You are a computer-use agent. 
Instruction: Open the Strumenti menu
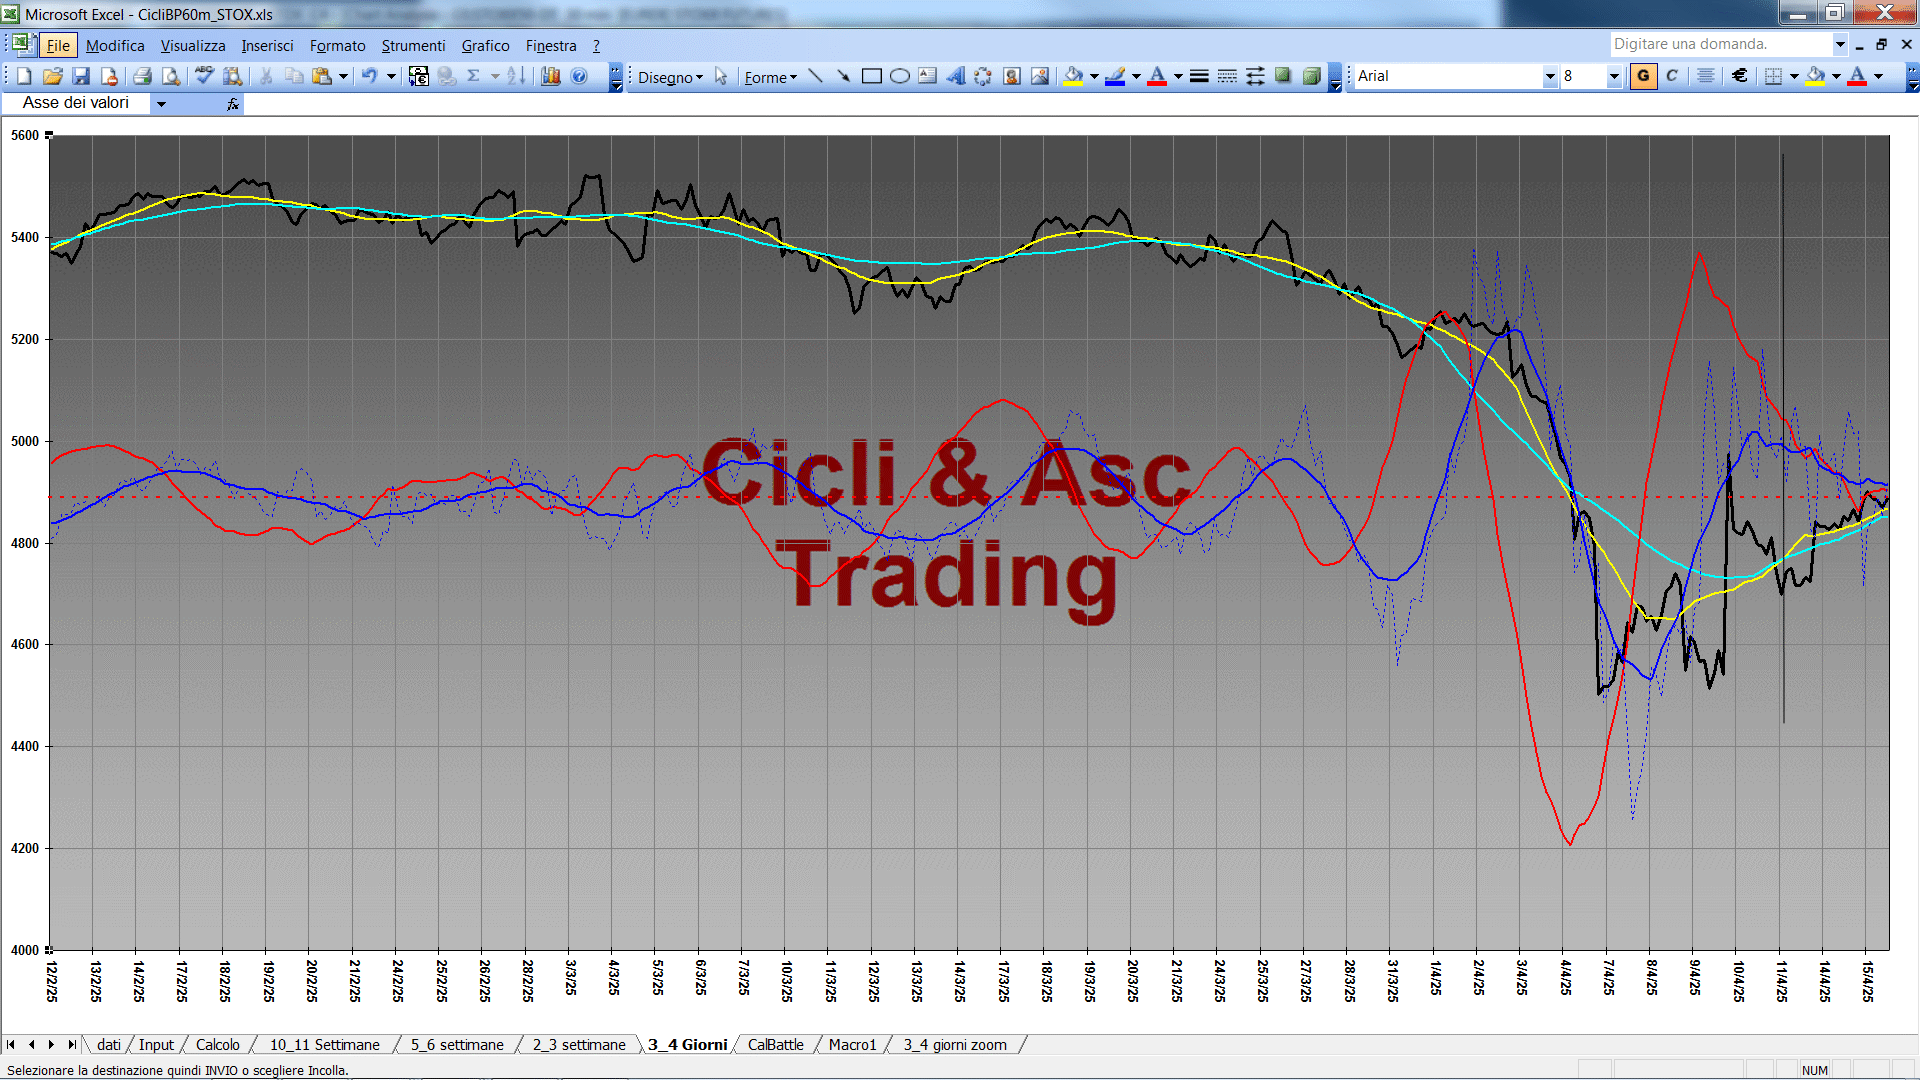point(413,45)
